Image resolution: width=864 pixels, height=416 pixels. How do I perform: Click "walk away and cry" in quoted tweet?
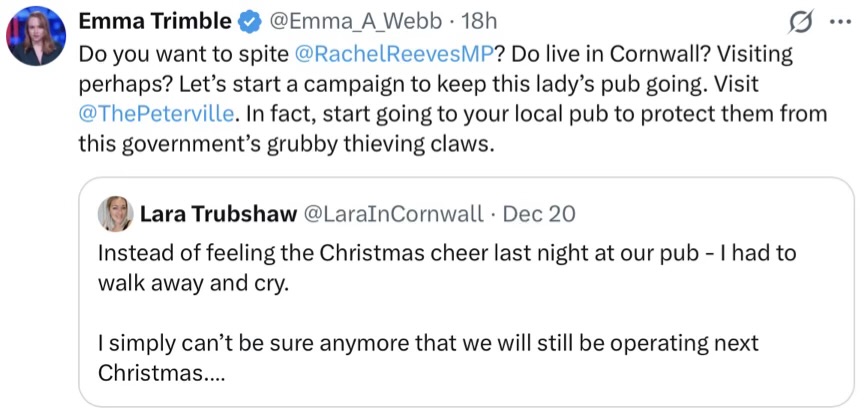(x=192, y=282)
